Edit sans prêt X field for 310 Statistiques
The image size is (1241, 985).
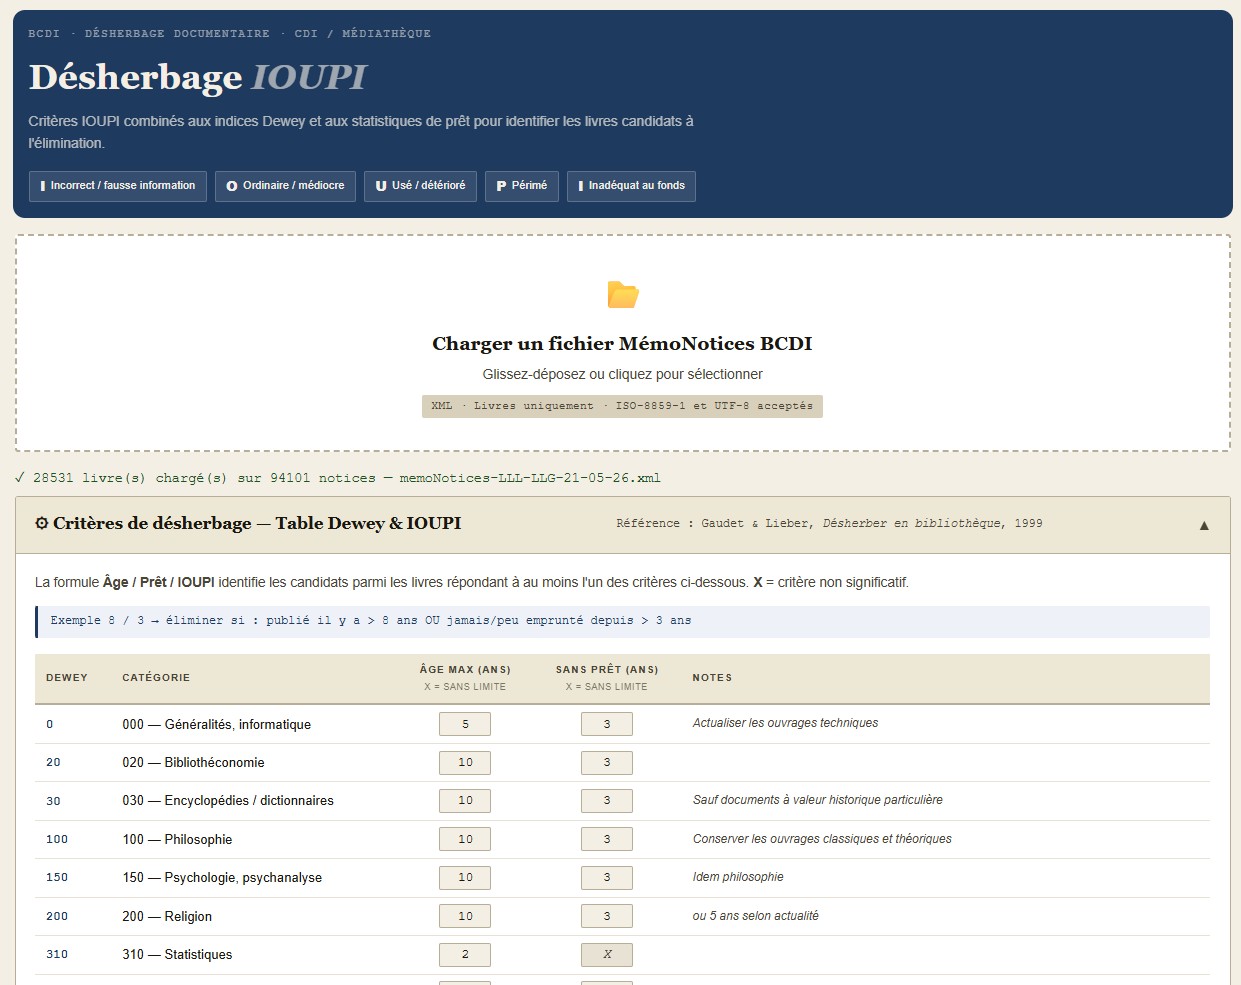pos(607,955)
